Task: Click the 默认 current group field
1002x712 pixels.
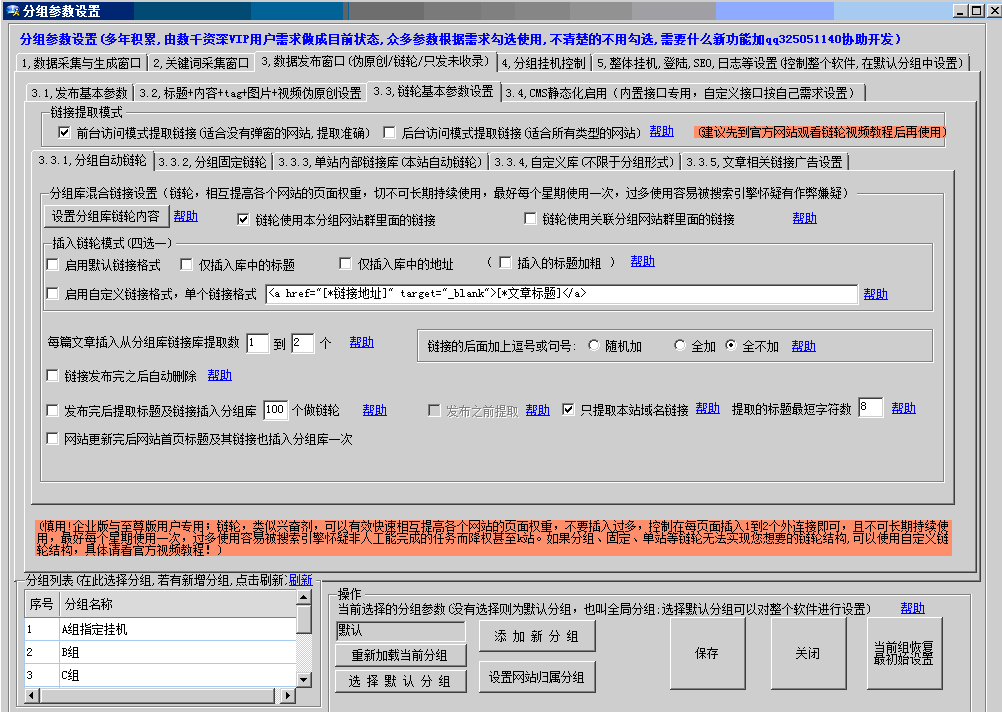Action: (x=401, y=631)
